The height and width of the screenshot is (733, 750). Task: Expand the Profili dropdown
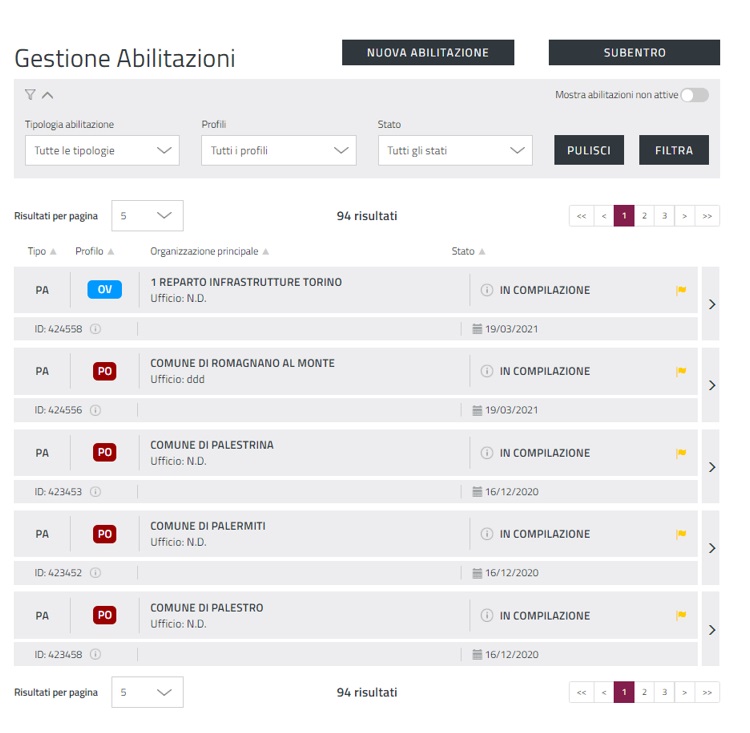(278, 151)
